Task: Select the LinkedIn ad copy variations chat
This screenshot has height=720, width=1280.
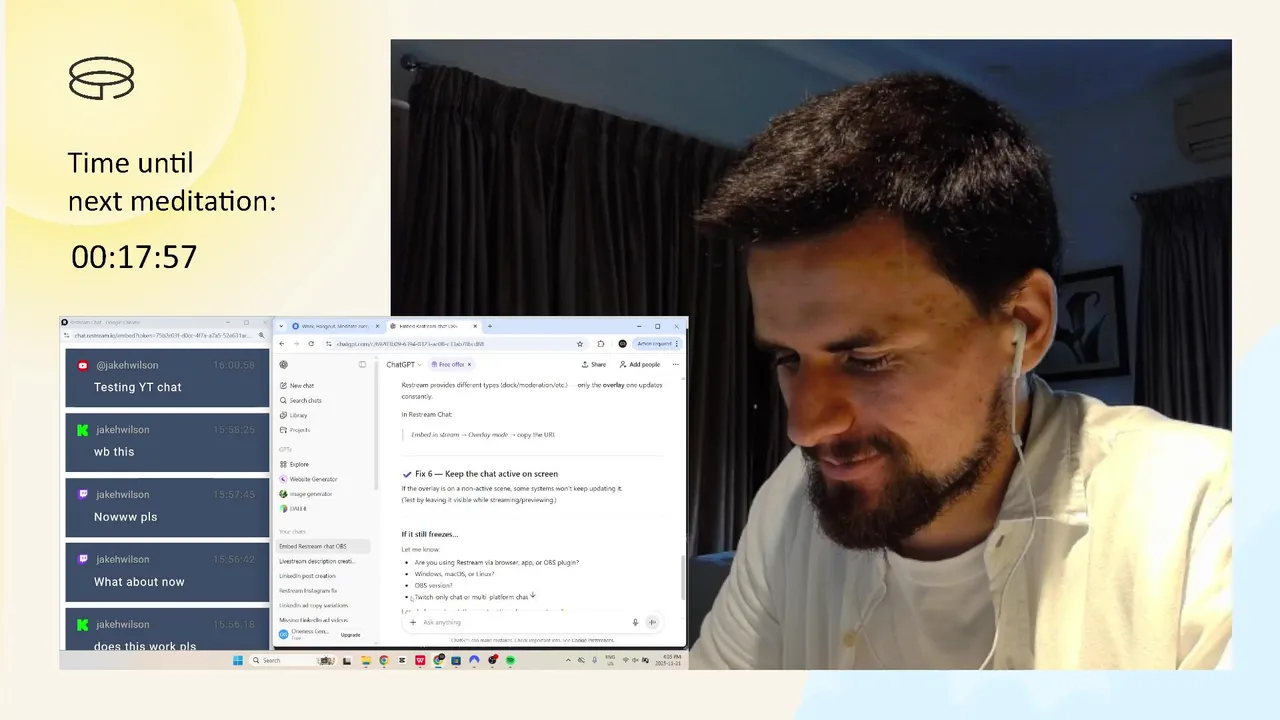Action: pyautogui.click(x=323, y=605)
